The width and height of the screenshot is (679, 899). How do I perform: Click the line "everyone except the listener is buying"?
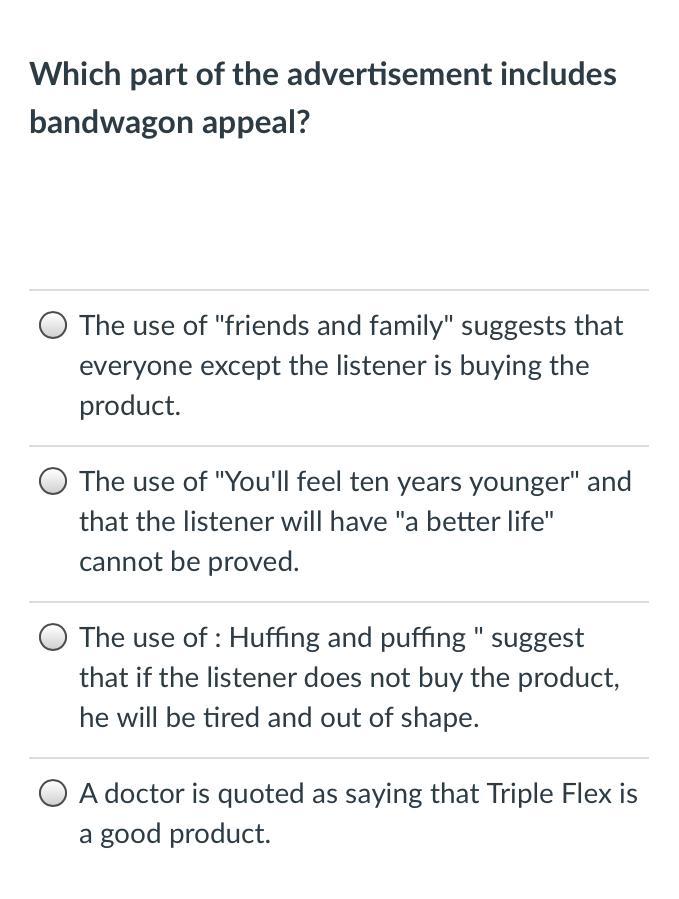pos(334,366)
